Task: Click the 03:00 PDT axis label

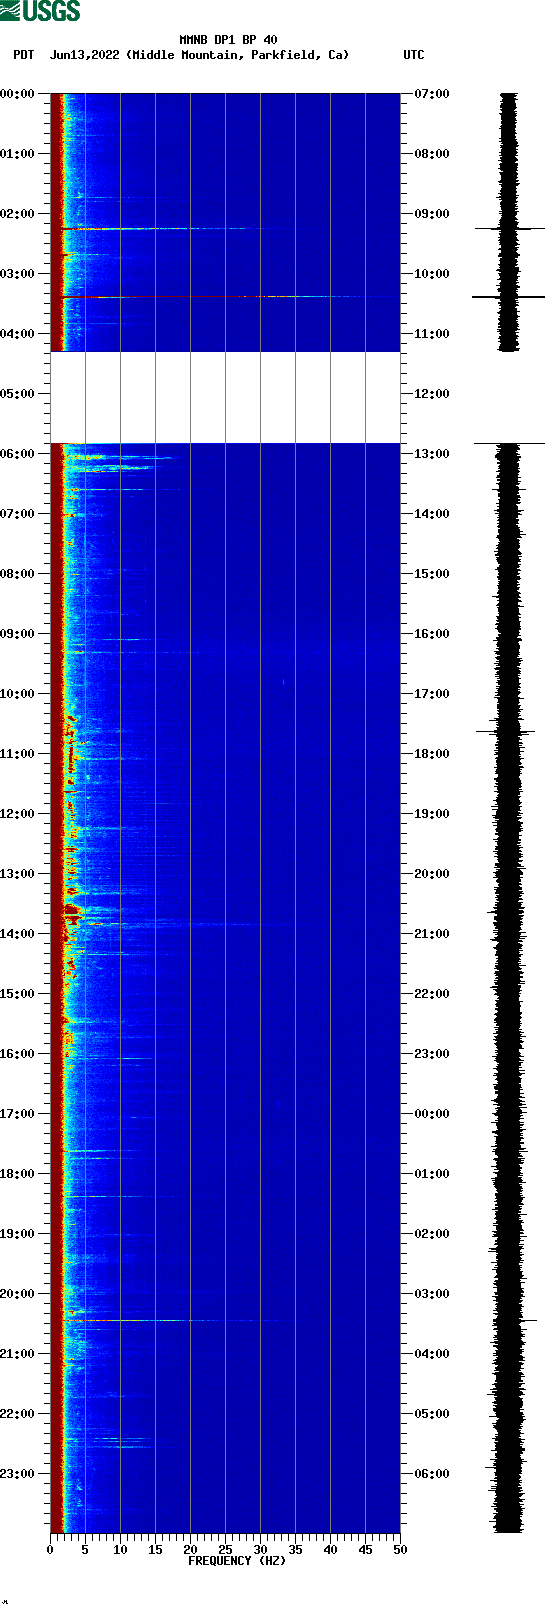Action: pos(18,274)
